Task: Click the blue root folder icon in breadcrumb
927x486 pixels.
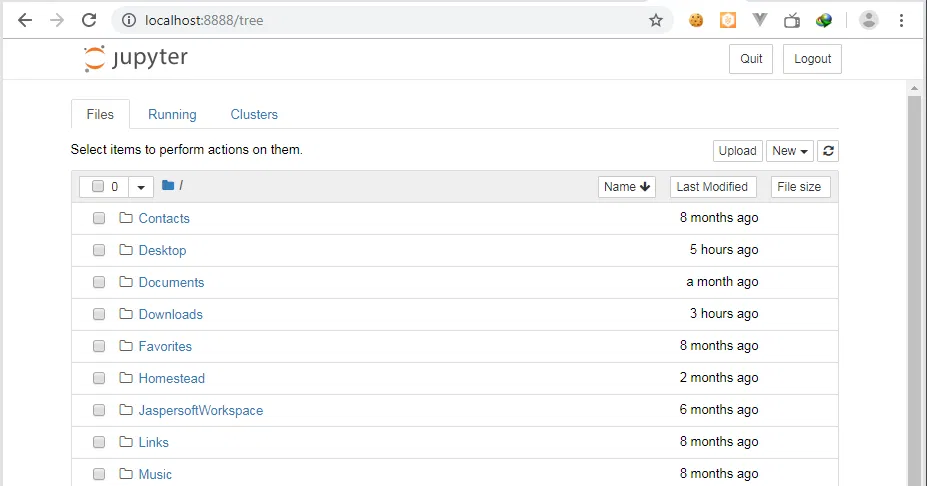Action: (168, 186)
